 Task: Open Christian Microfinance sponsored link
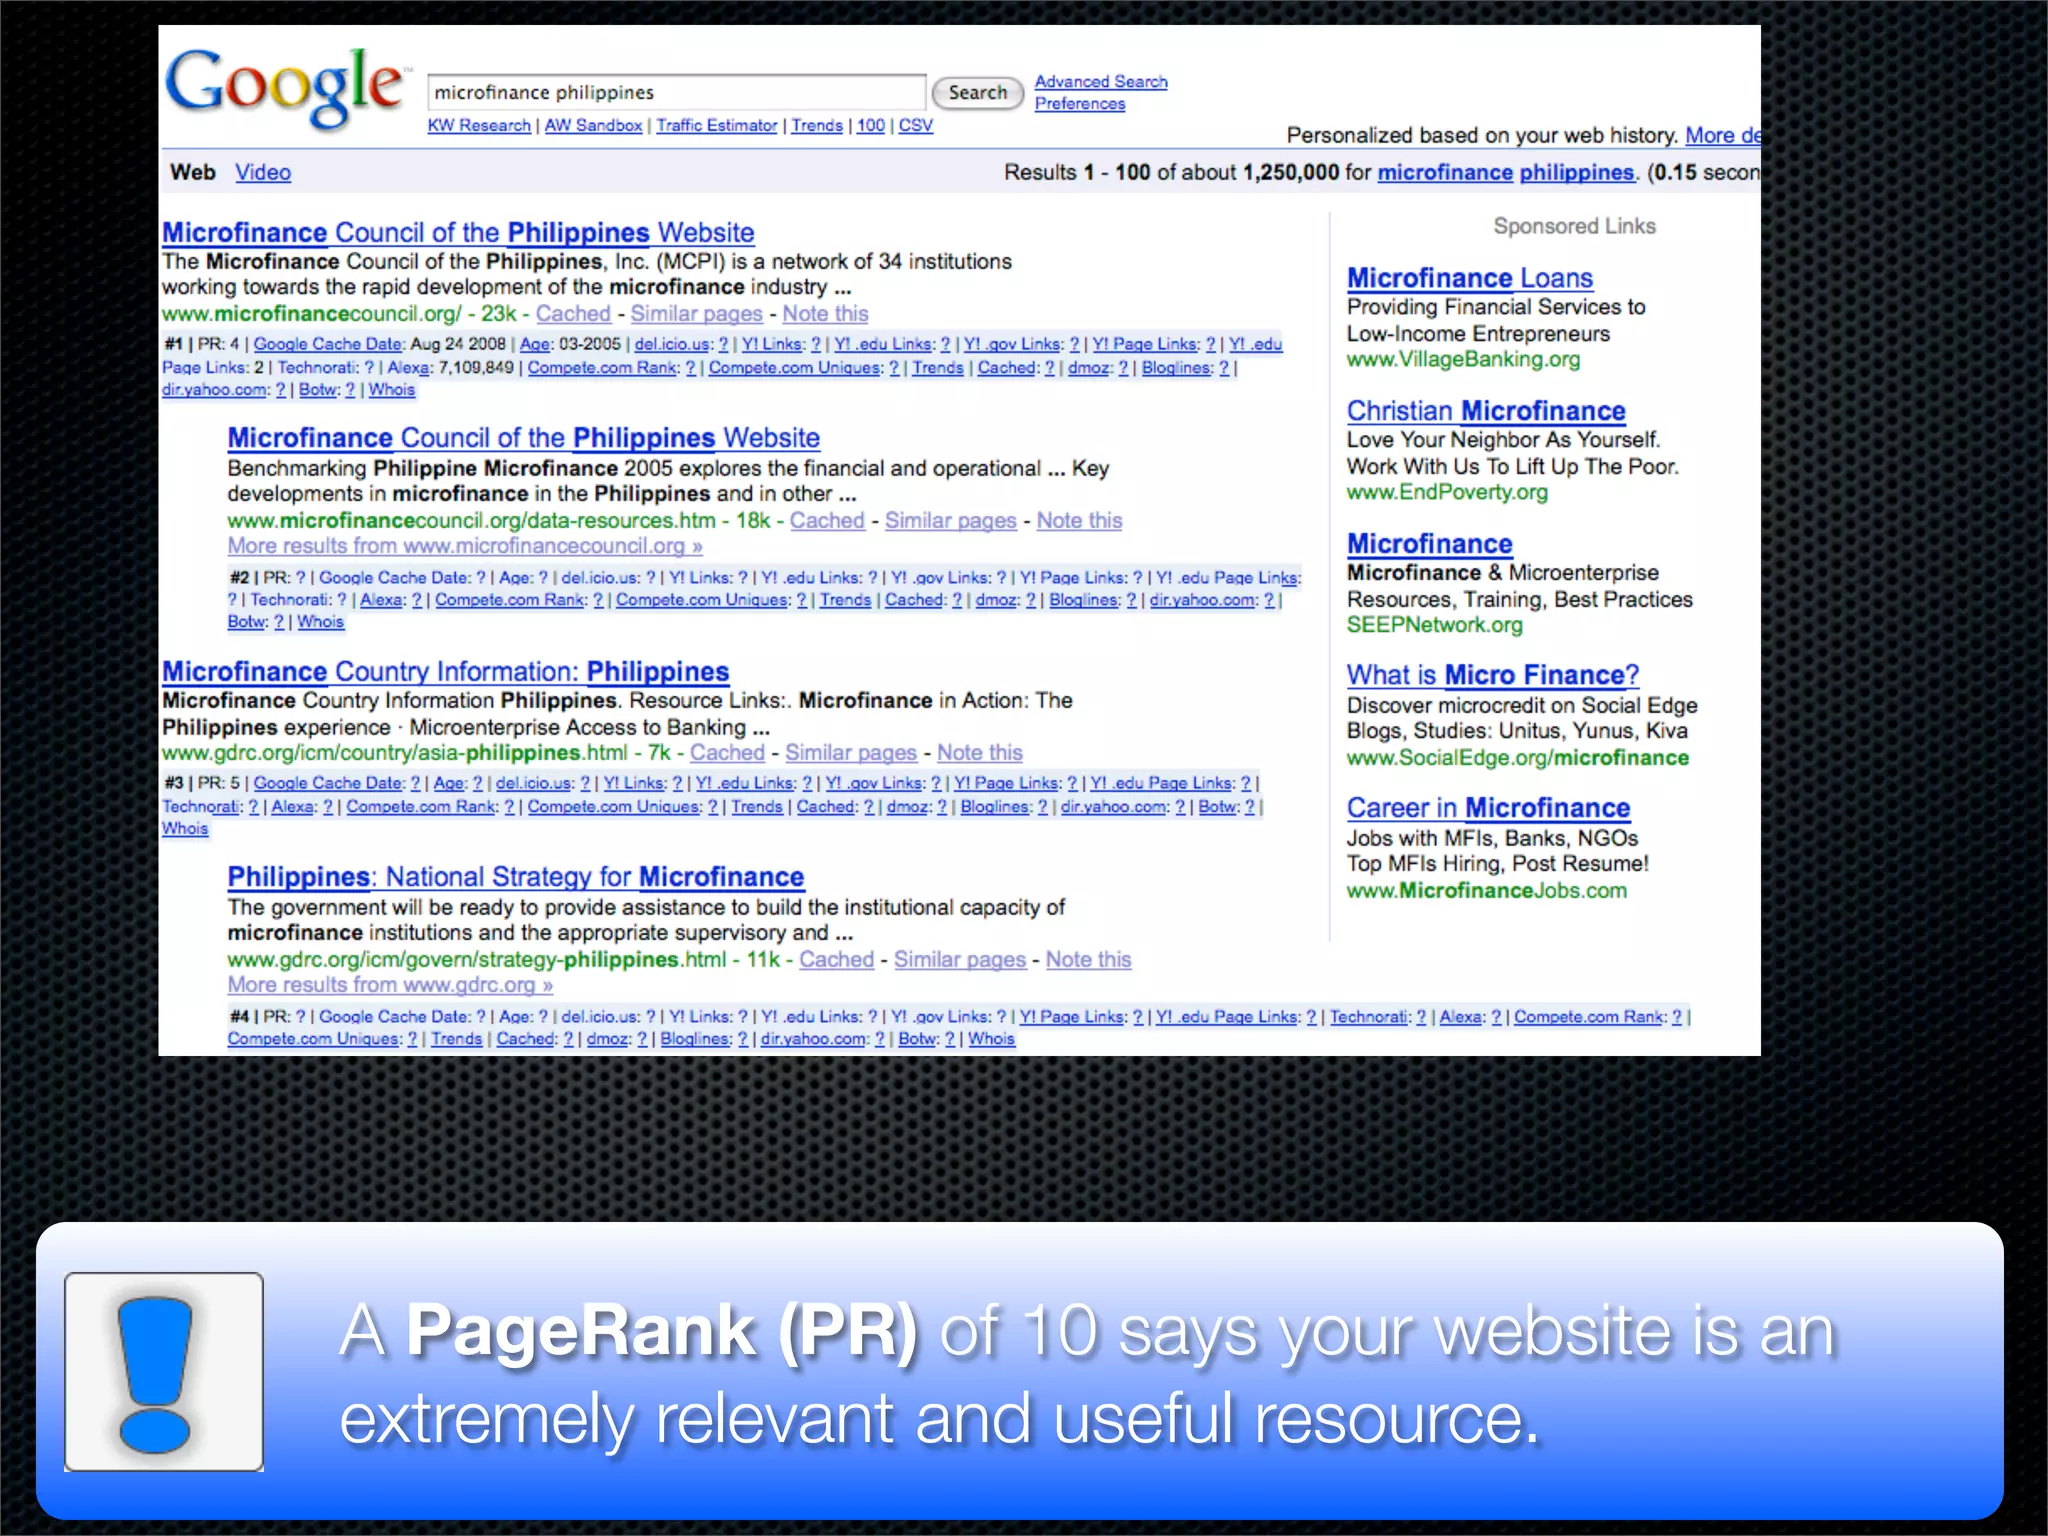[1486, 412]
